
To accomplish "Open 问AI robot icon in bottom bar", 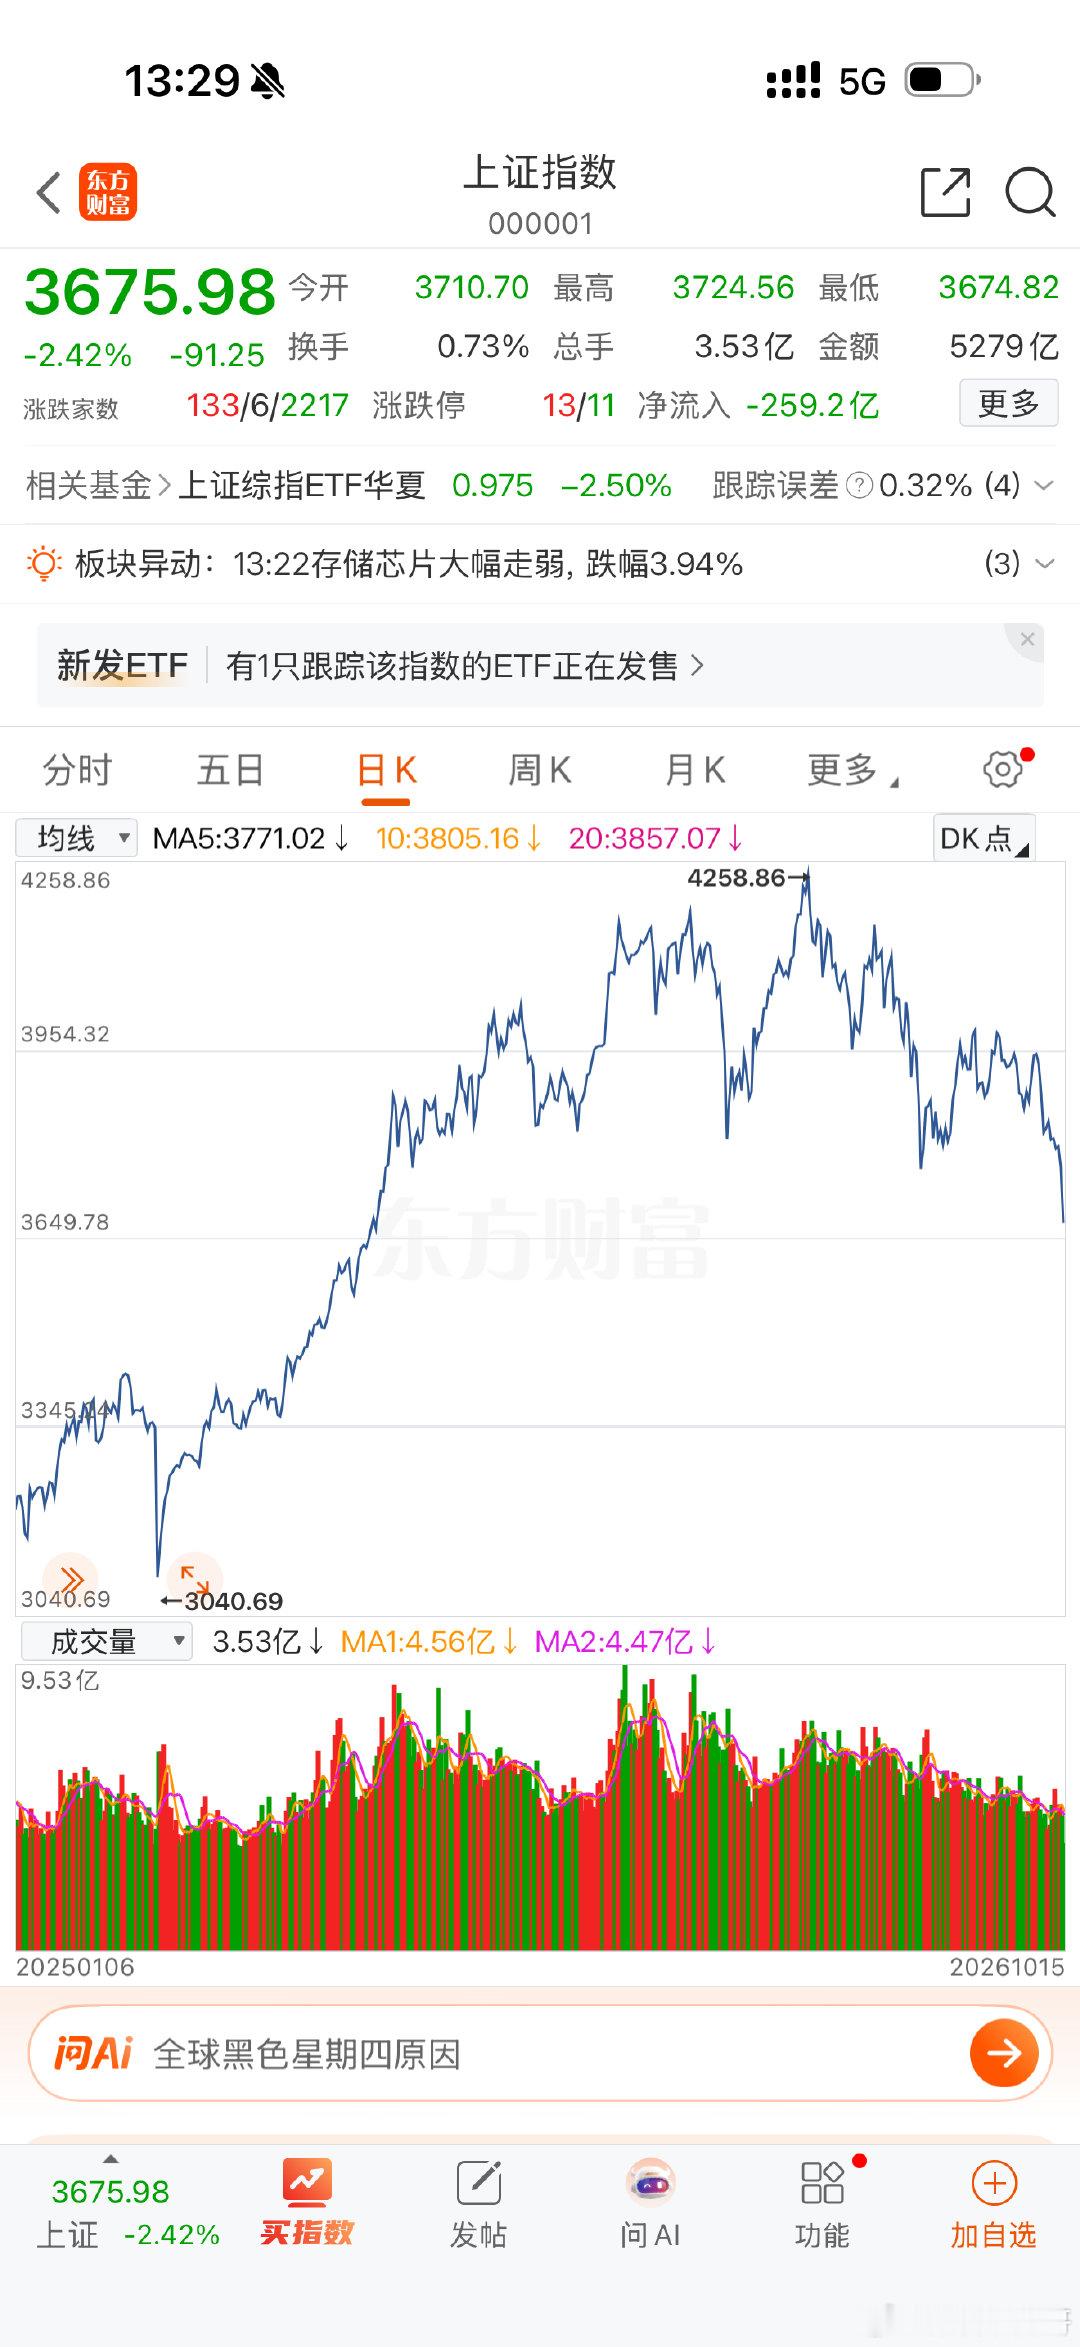I will coord(650,2182).
